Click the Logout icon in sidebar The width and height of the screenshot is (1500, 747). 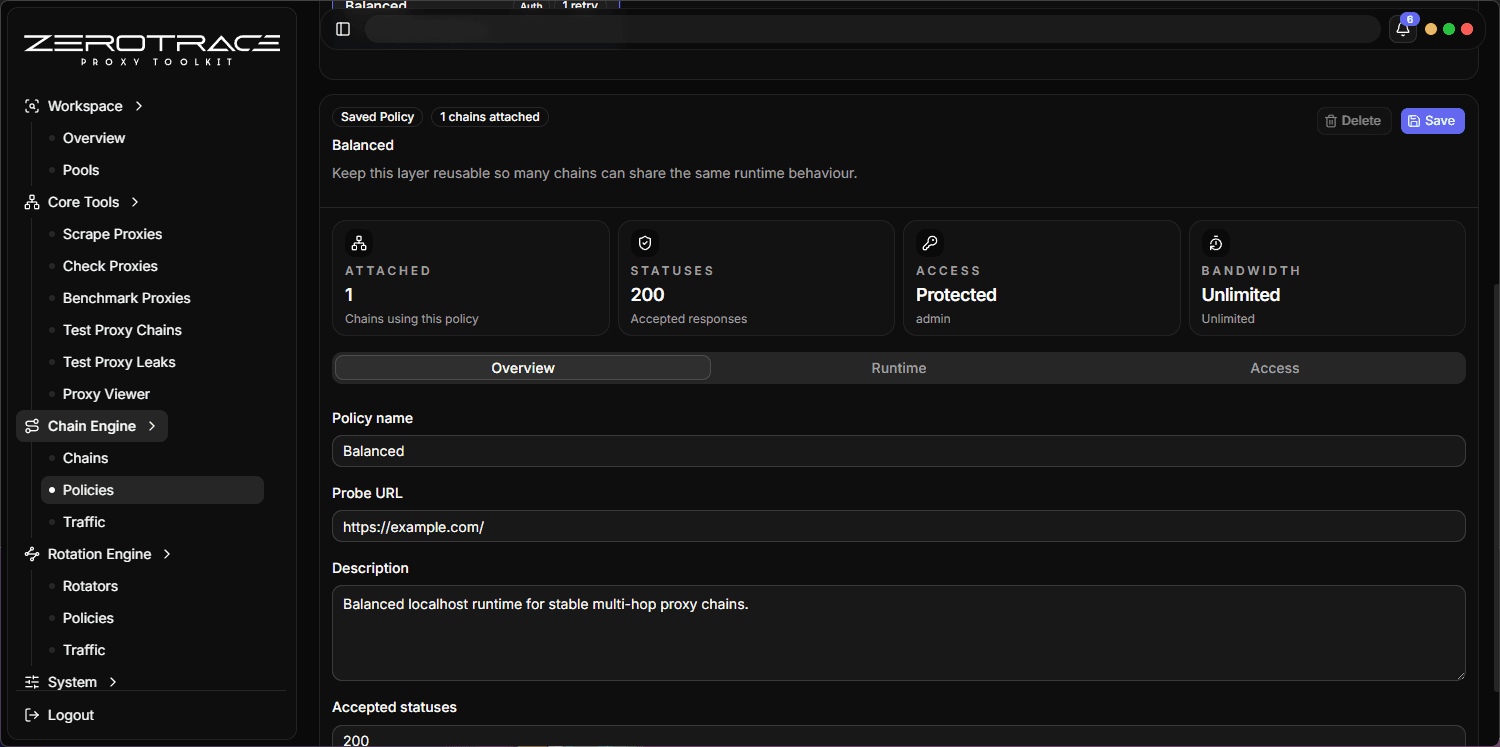32,715
